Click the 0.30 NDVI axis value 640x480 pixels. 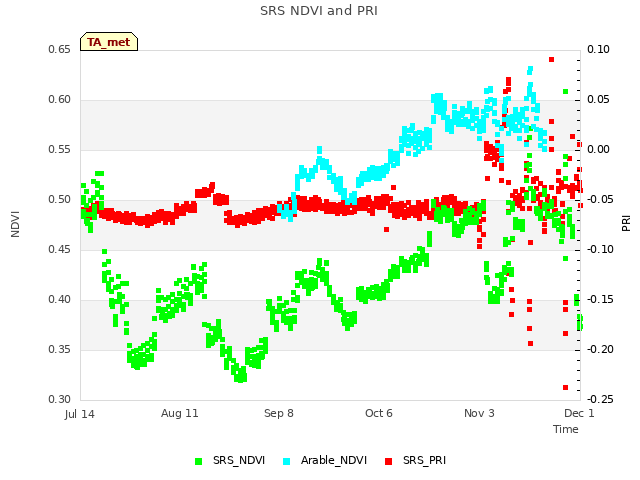[60, 399]
